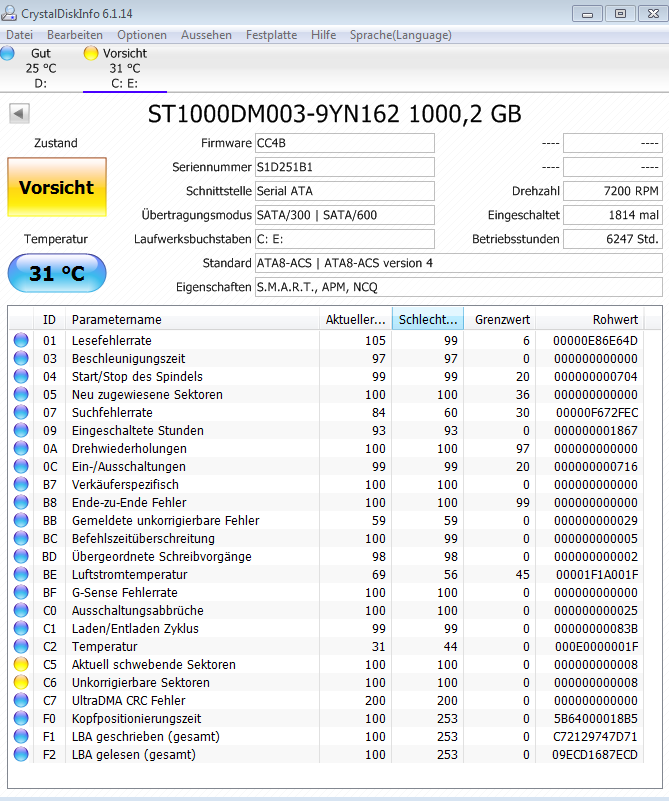Click the Drehzahl value 7200 RPM
669x801 pixels.
click(x=613, y=191)
